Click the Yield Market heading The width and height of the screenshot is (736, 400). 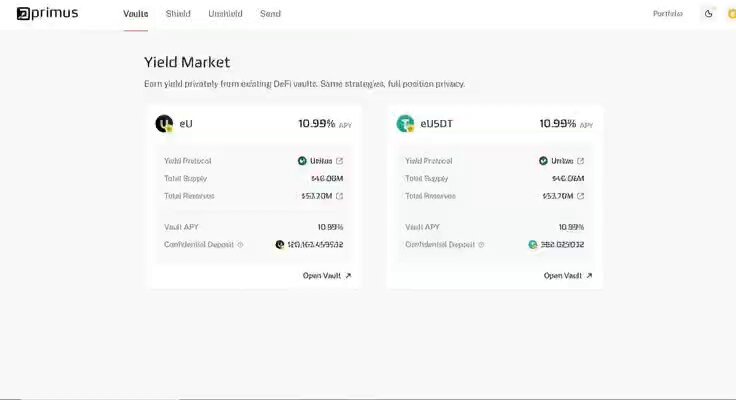[x=187, y=62]
